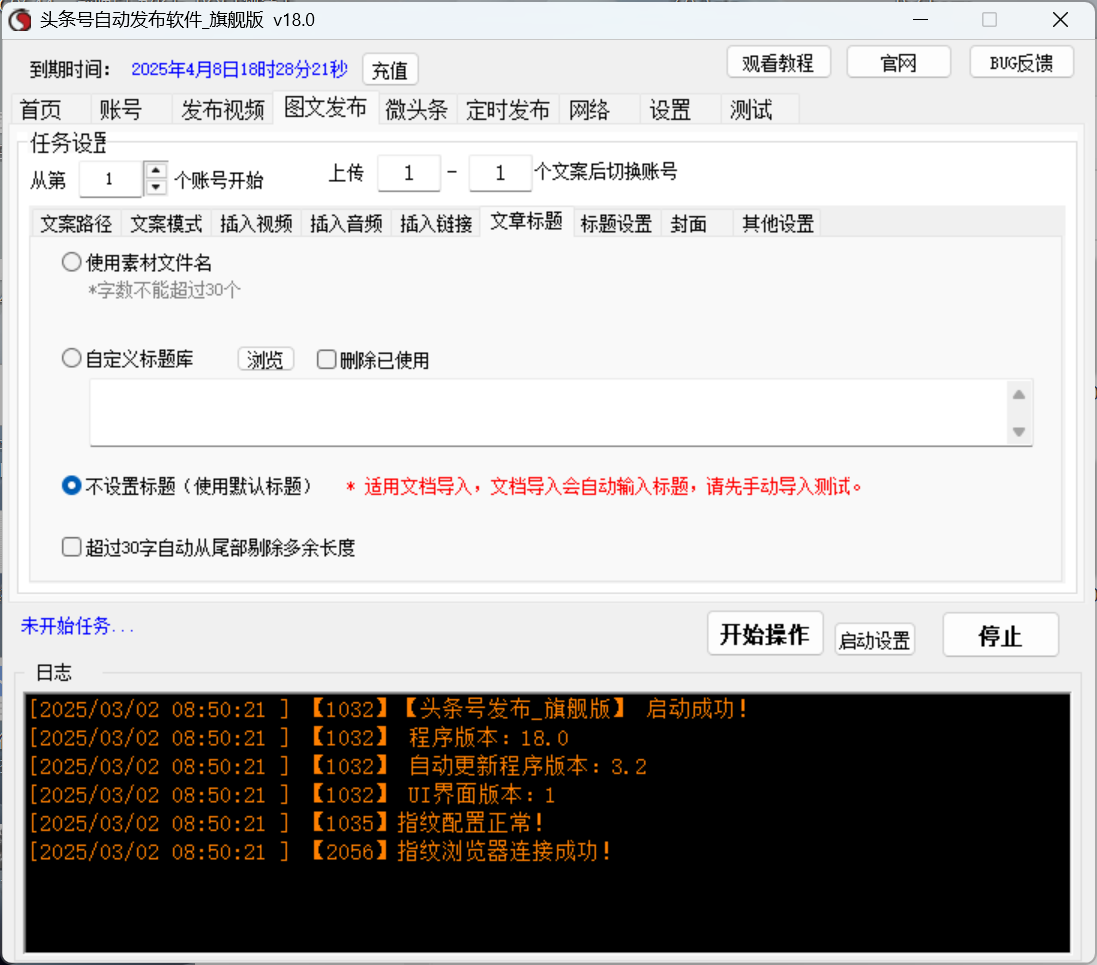Click the 停止 stop button
Image resolution: width=1097 pixels, height=965 pixels.
point(1000,635)
